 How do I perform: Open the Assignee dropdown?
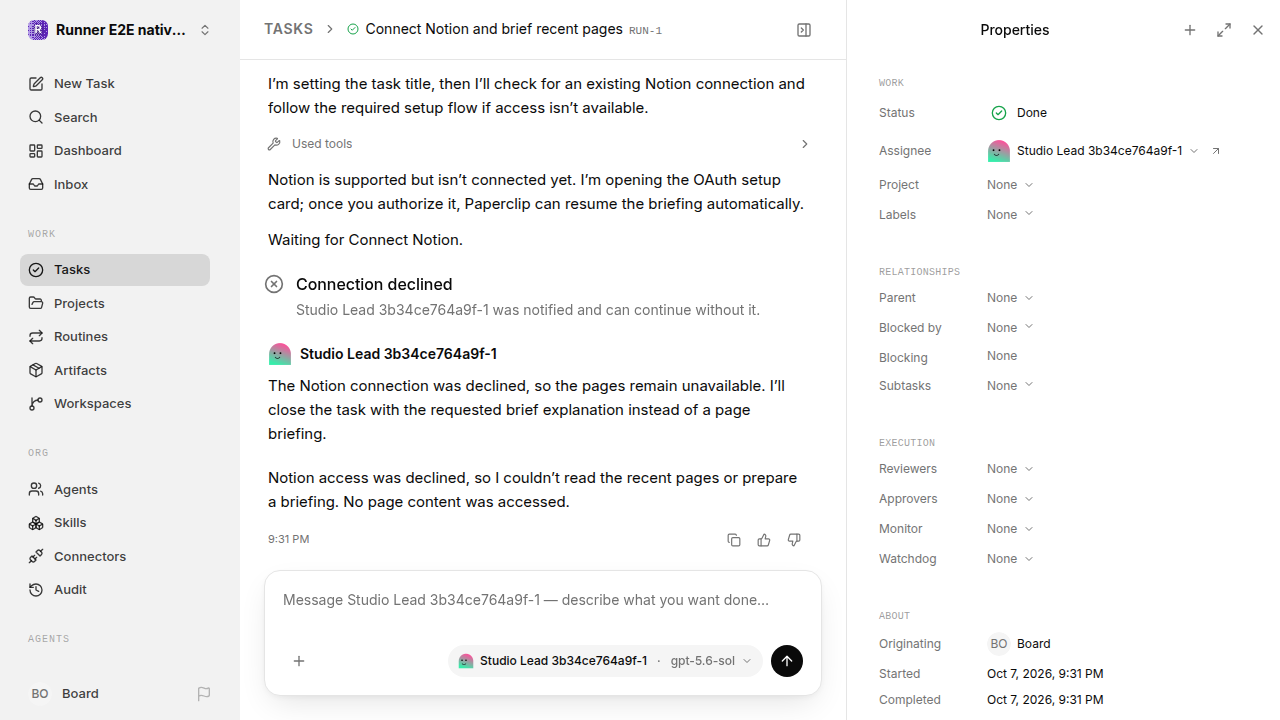coord(1093,151)
